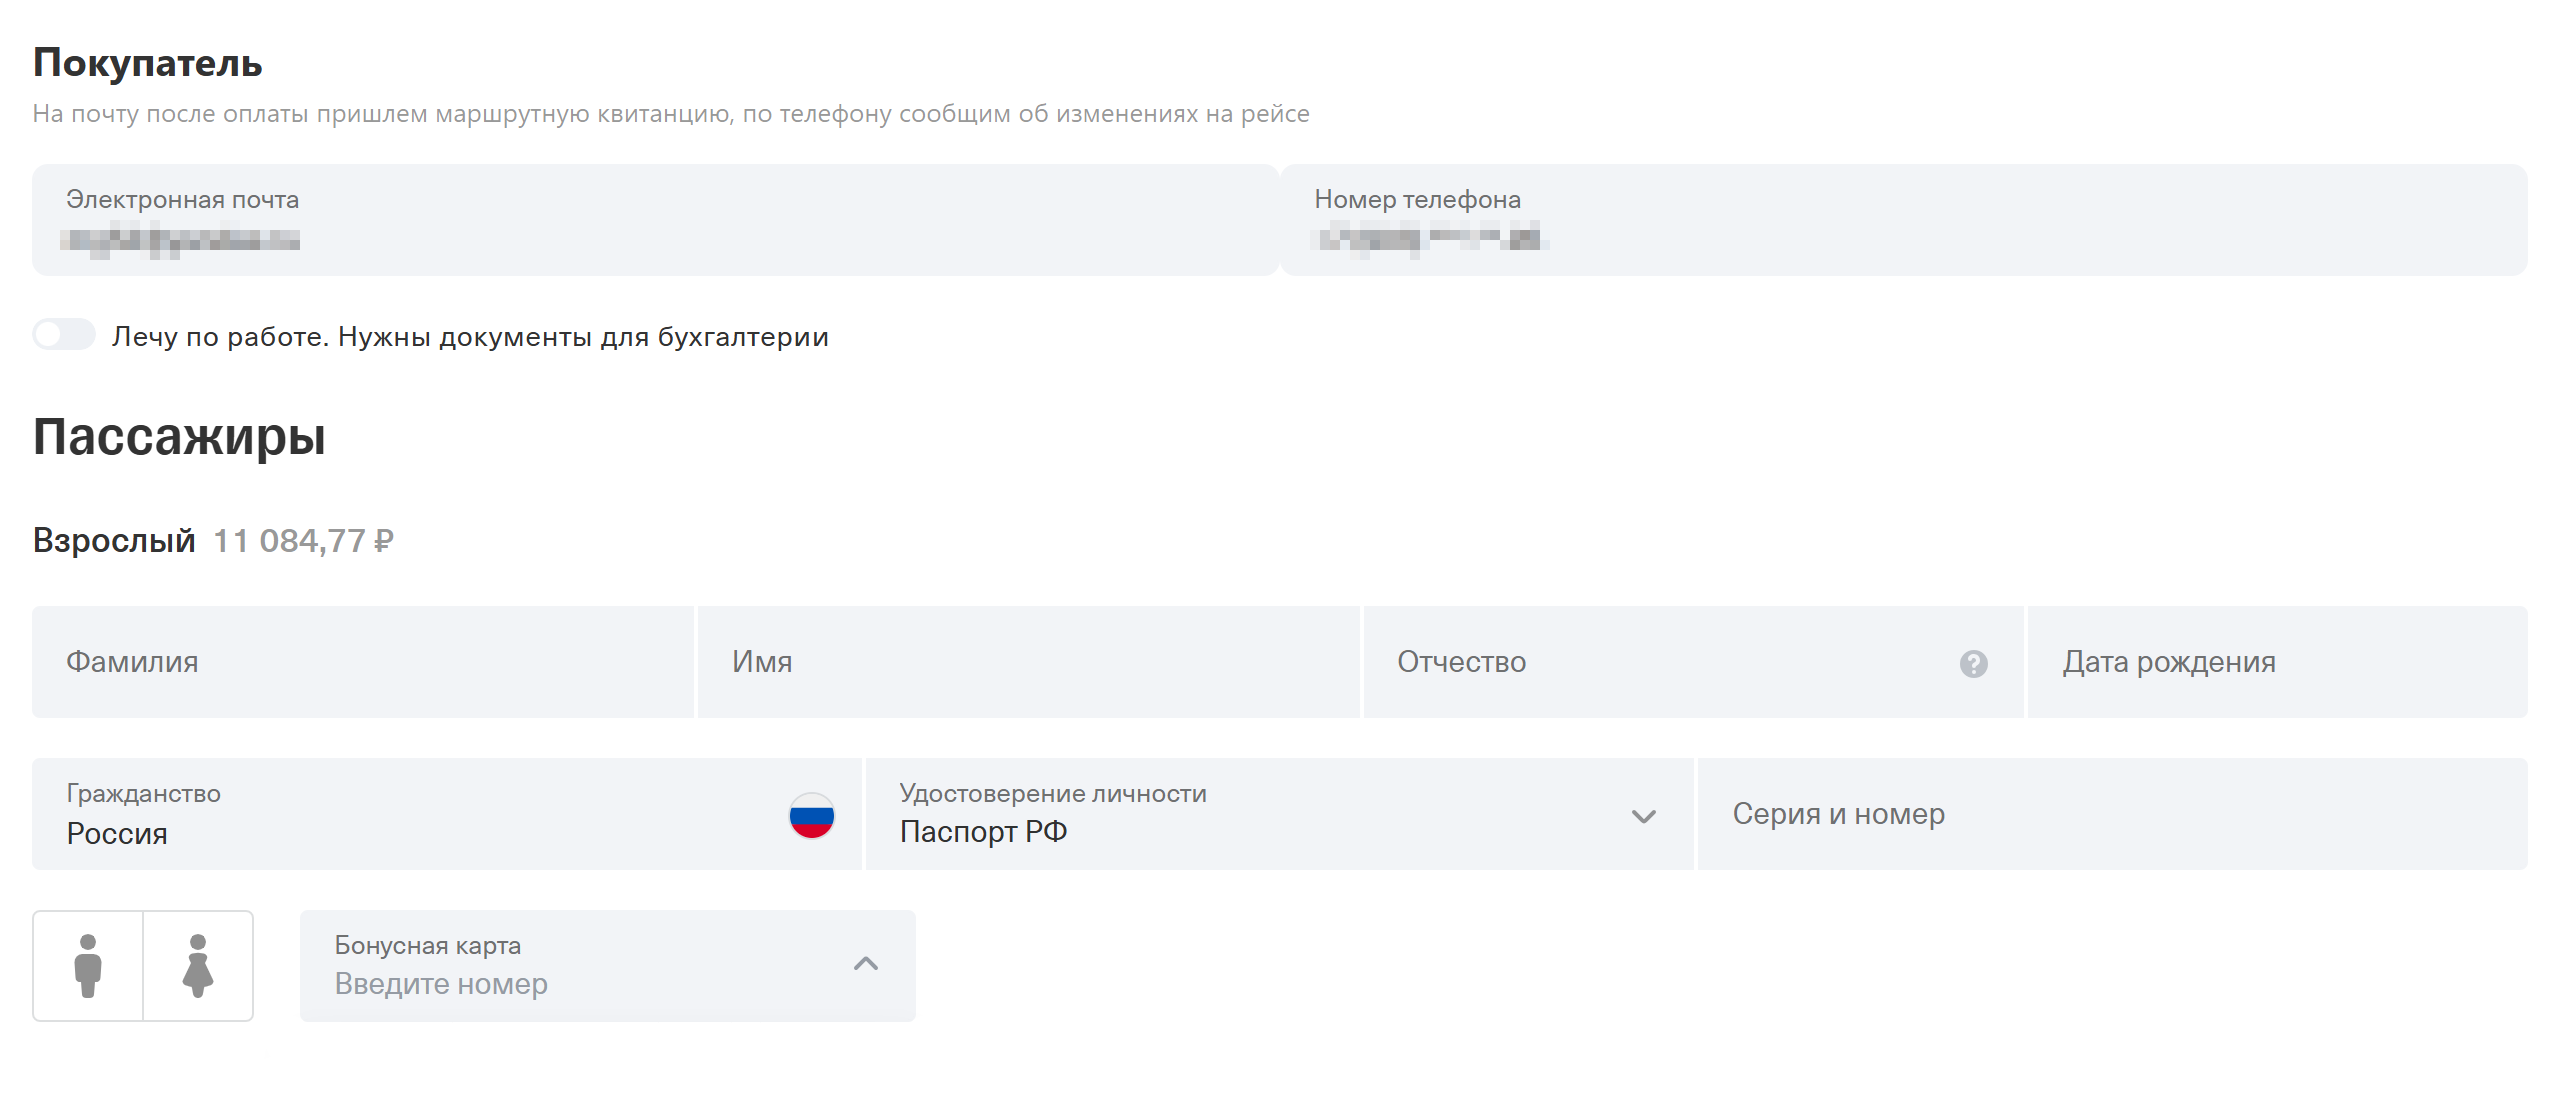Focus the Фамилия input field
The image size is (2560, 1110).
[362, 662]
